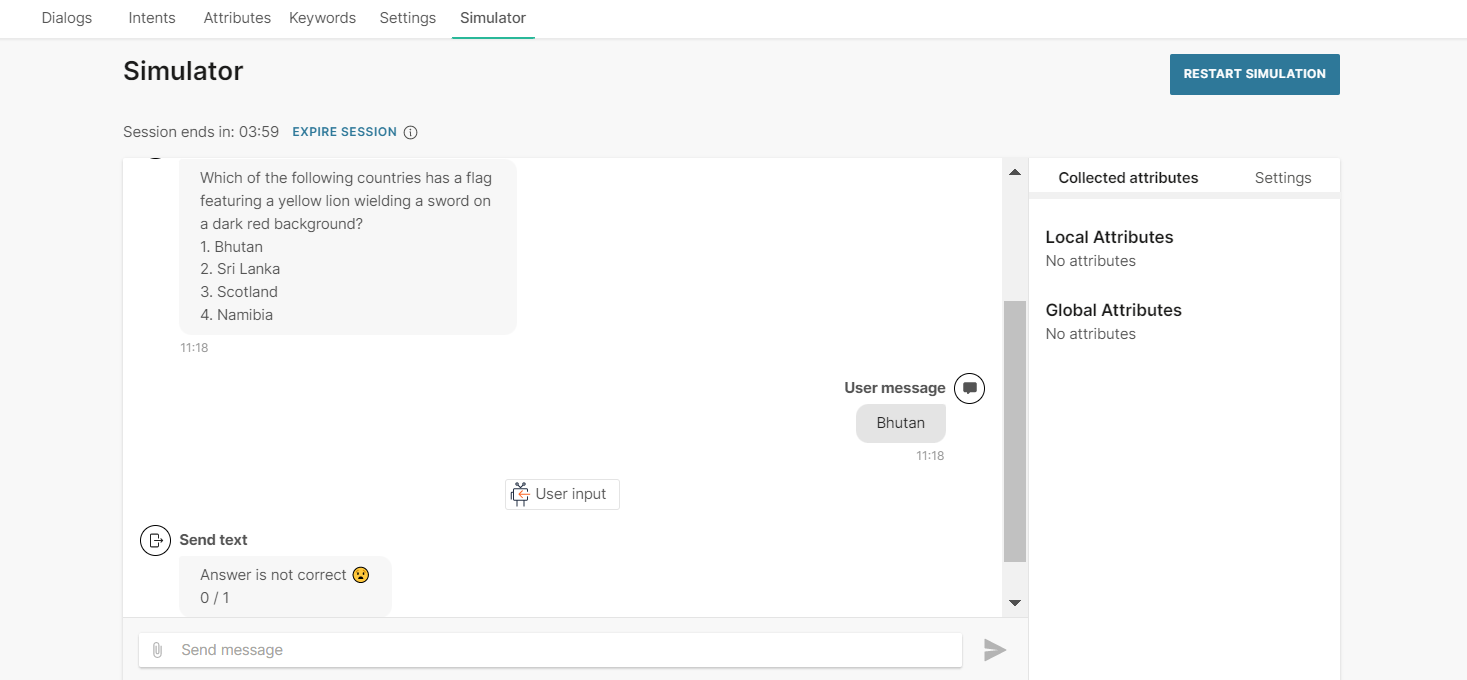
Task: Switch to the Intents tab
Action: [152, 18]
